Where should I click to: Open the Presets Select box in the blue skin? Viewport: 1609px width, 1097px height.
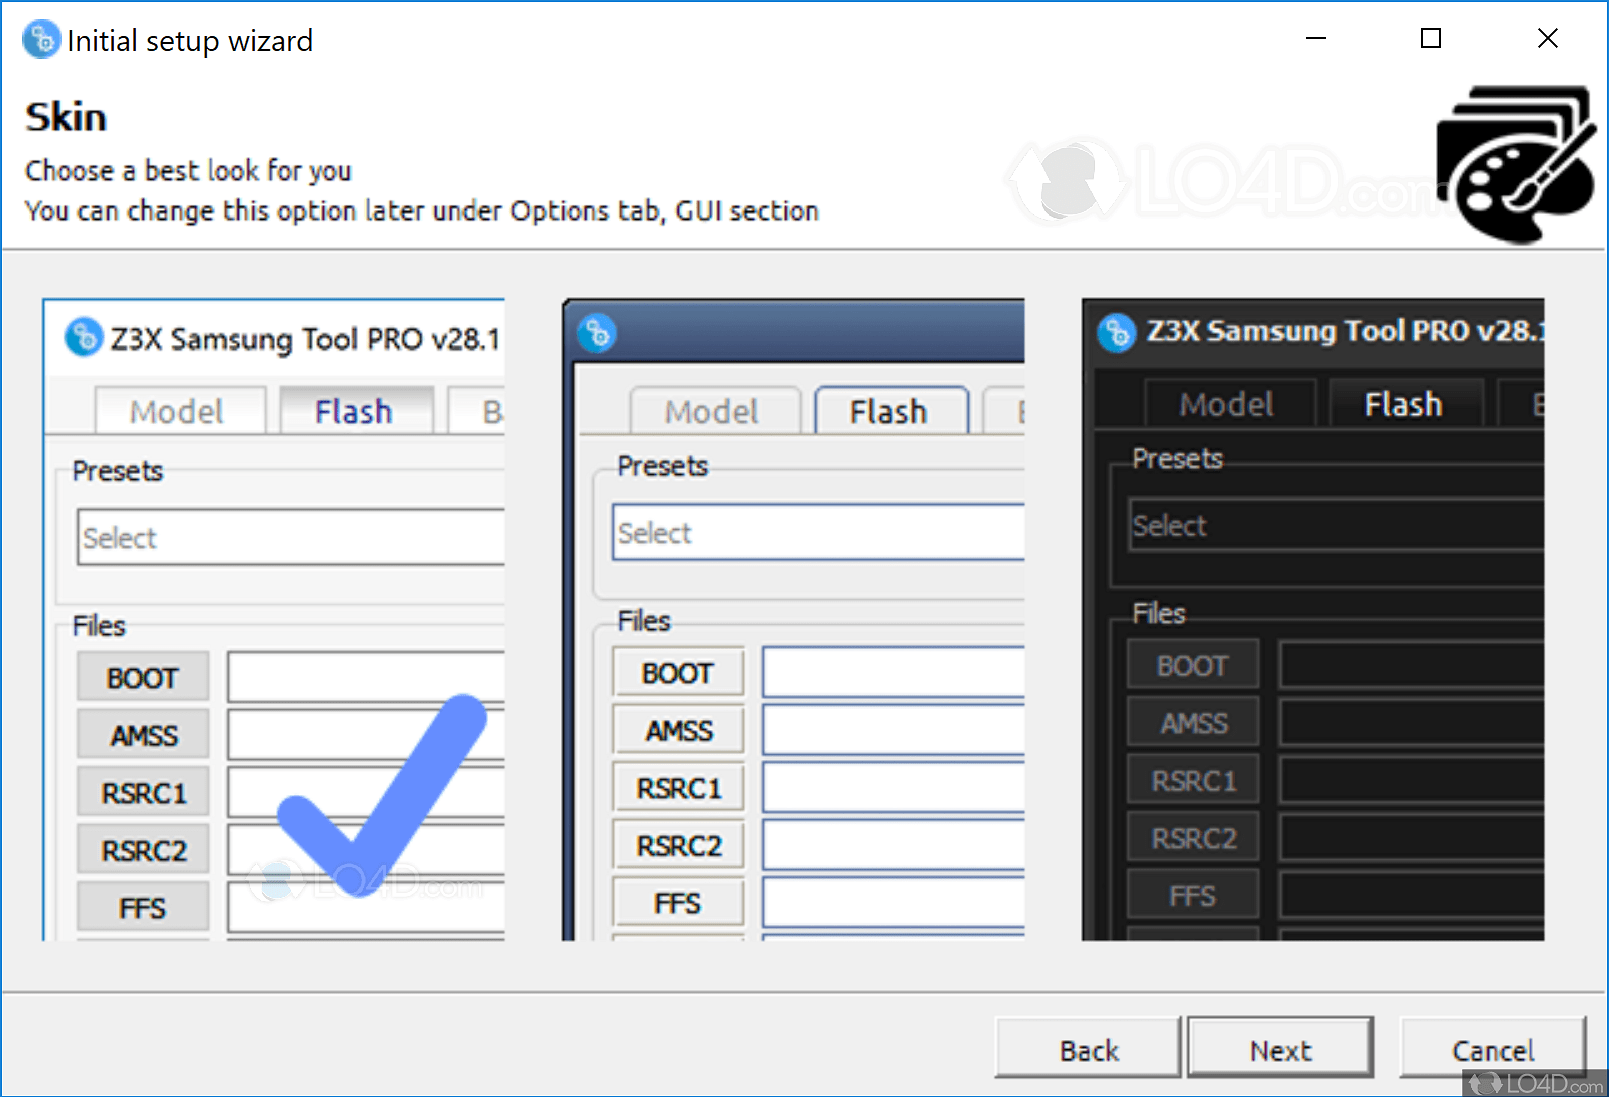(820, 532)
